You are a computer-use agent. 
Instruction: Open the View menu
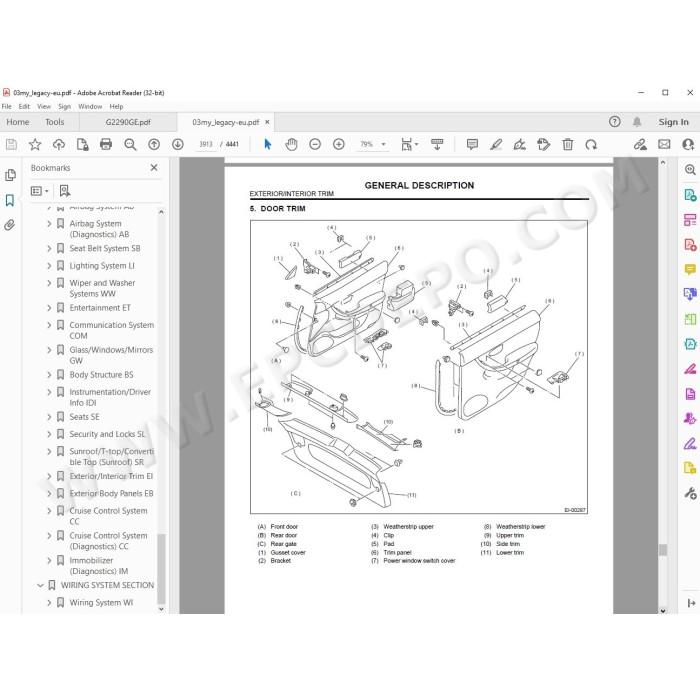click(44, 106)
